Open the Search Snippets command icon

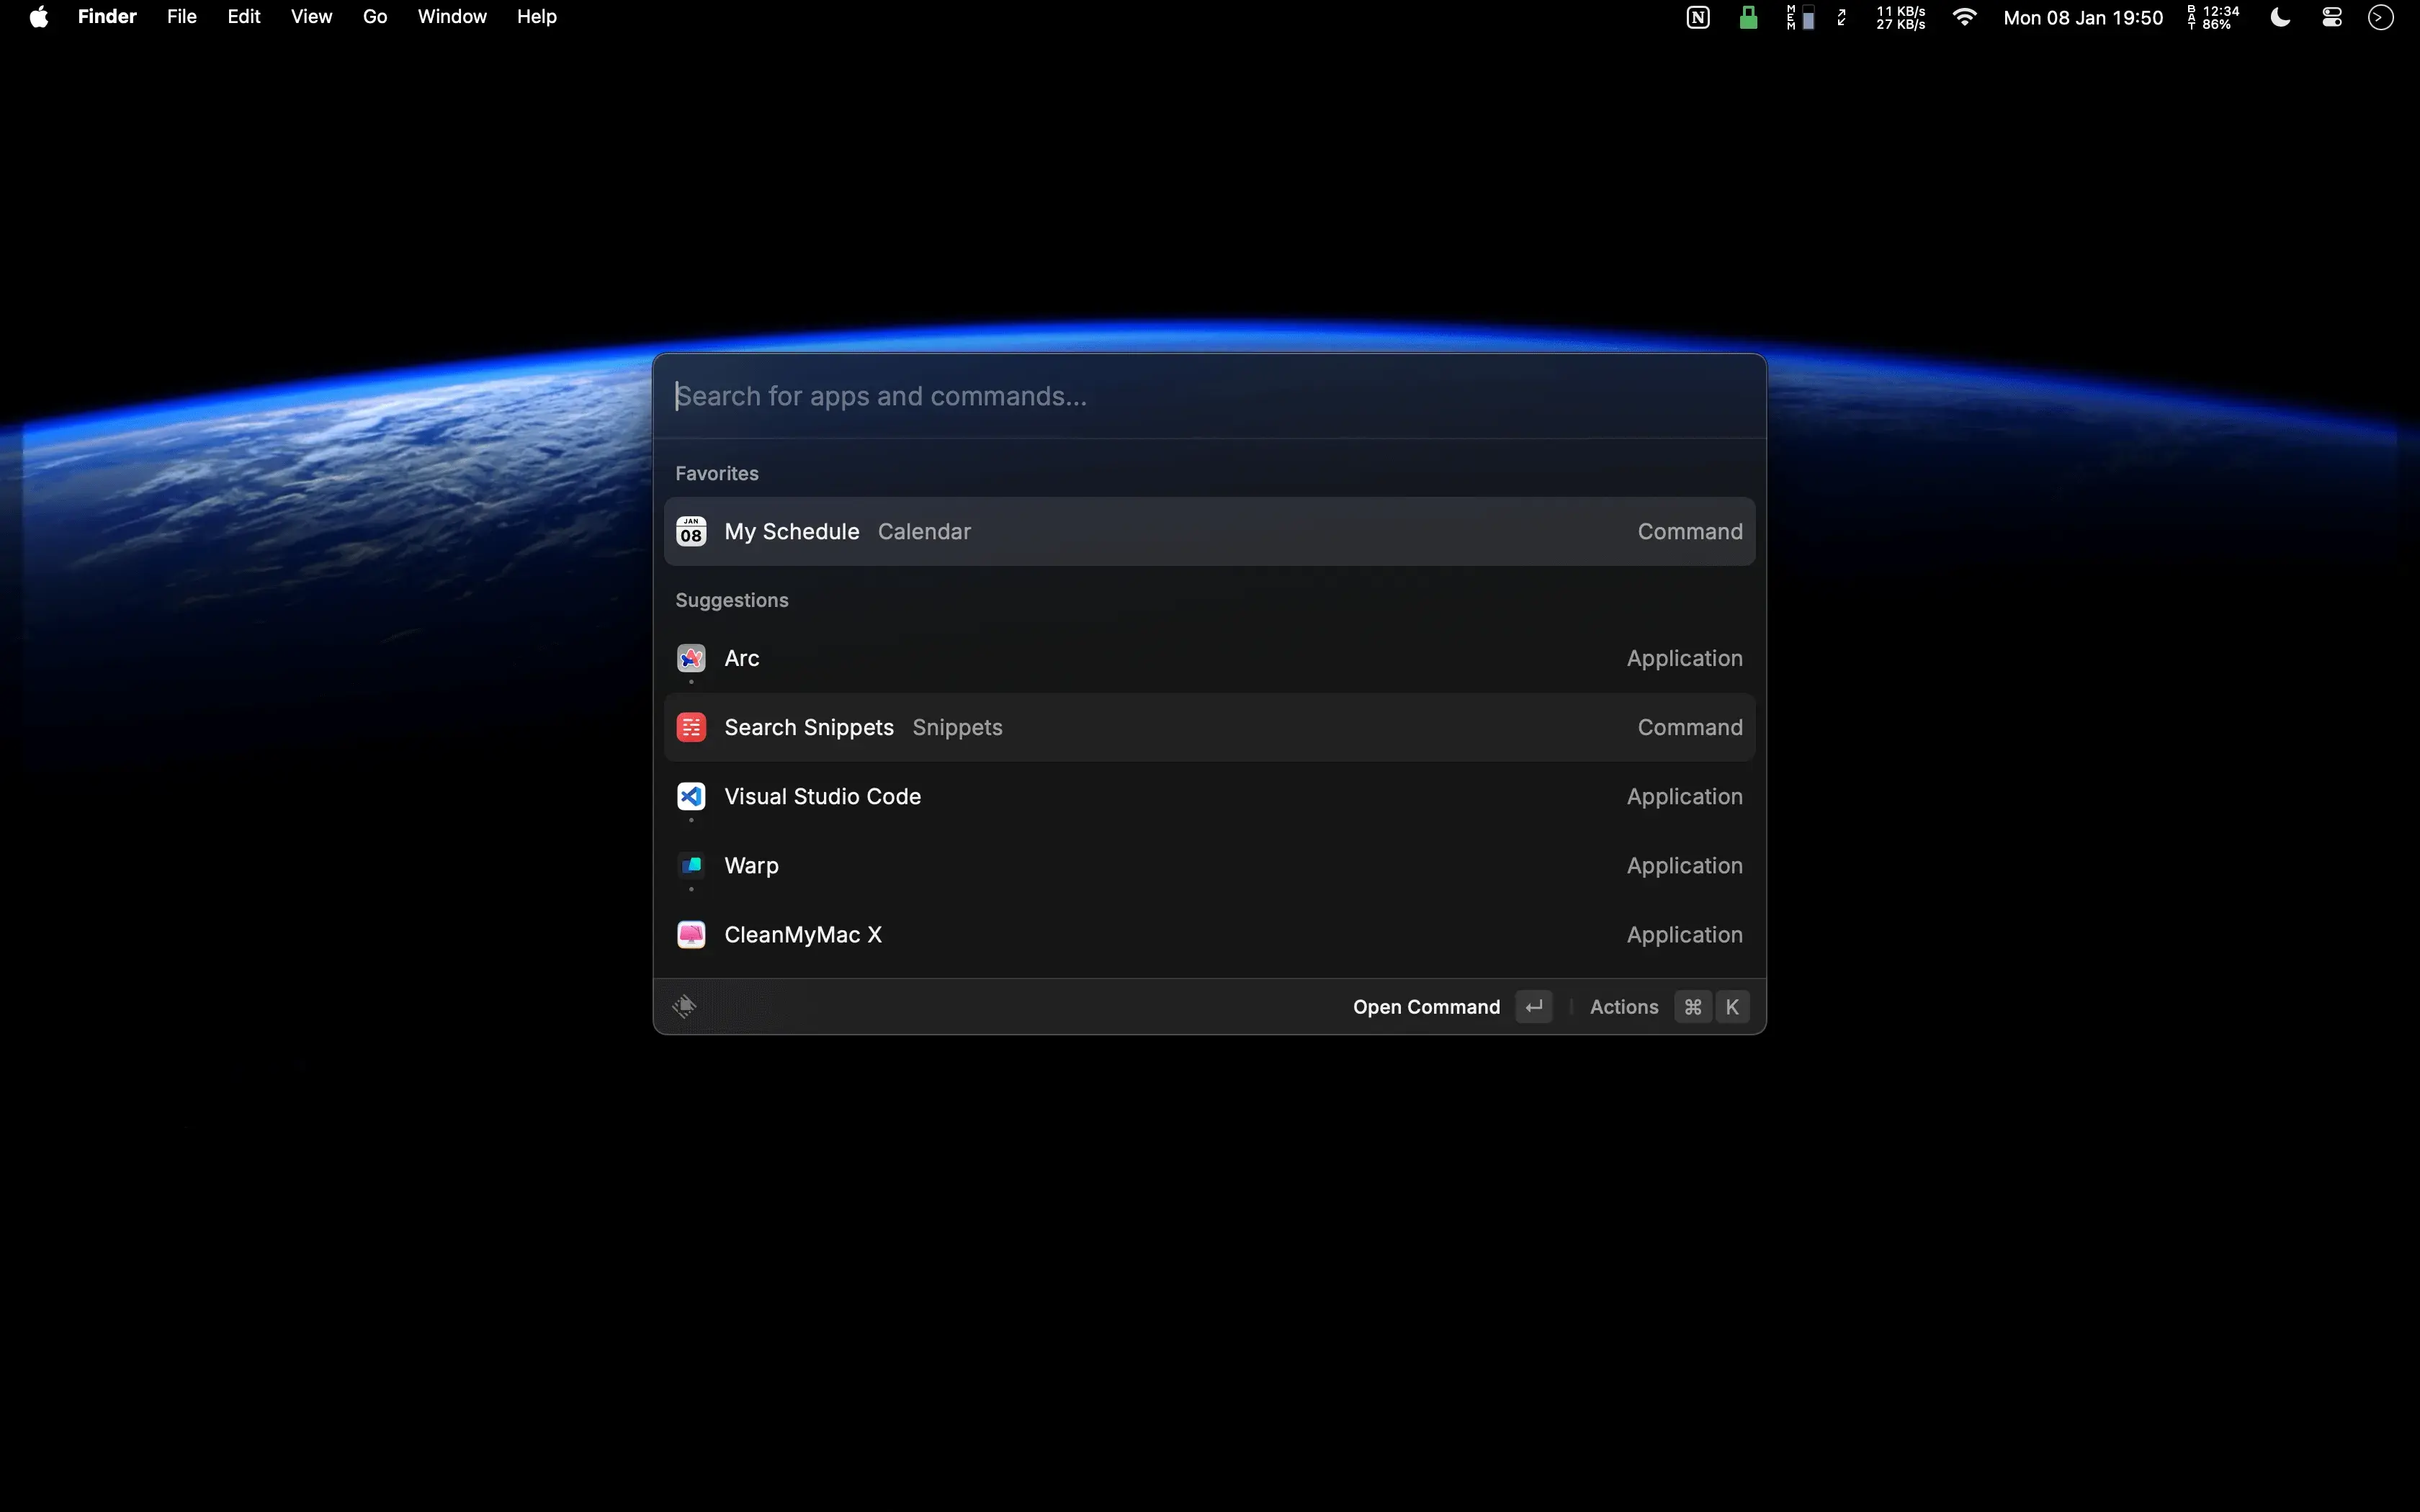pos(691,727)
